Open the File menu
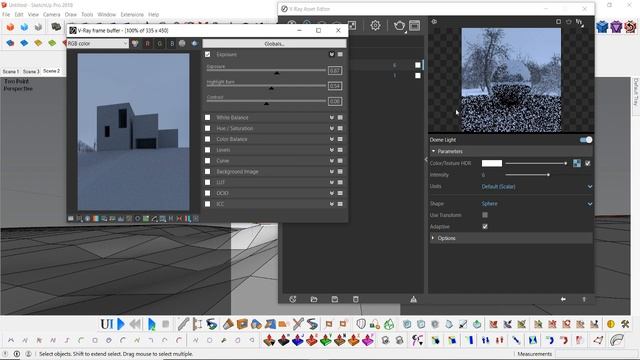This screenshot has height=360, width=640. click(x=6, y=14)
